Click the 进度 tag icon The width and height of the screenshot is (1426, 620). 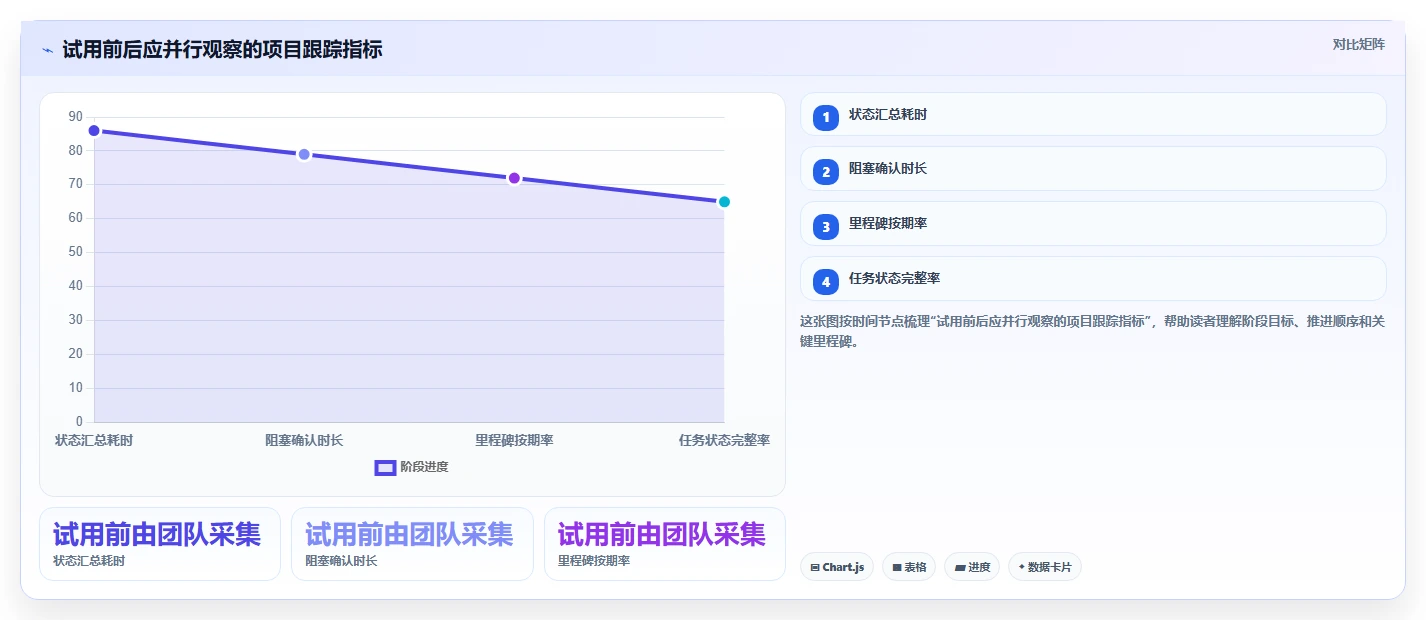pyautogui.click(x=960, y=568)
